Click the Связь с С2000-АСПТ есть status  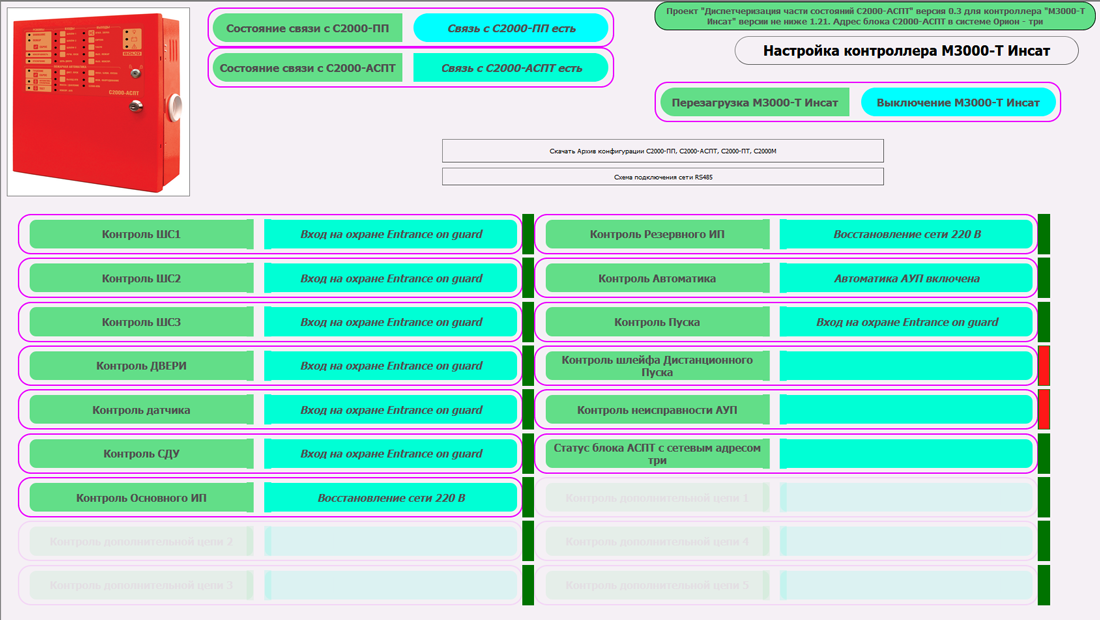(511, 68)
